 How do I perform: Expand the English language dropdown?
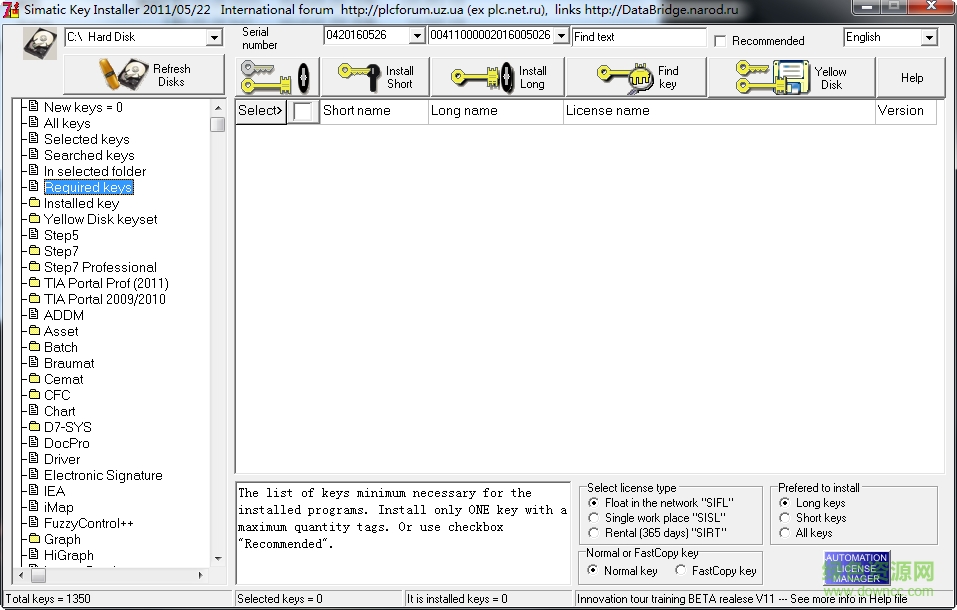[929, 38]
